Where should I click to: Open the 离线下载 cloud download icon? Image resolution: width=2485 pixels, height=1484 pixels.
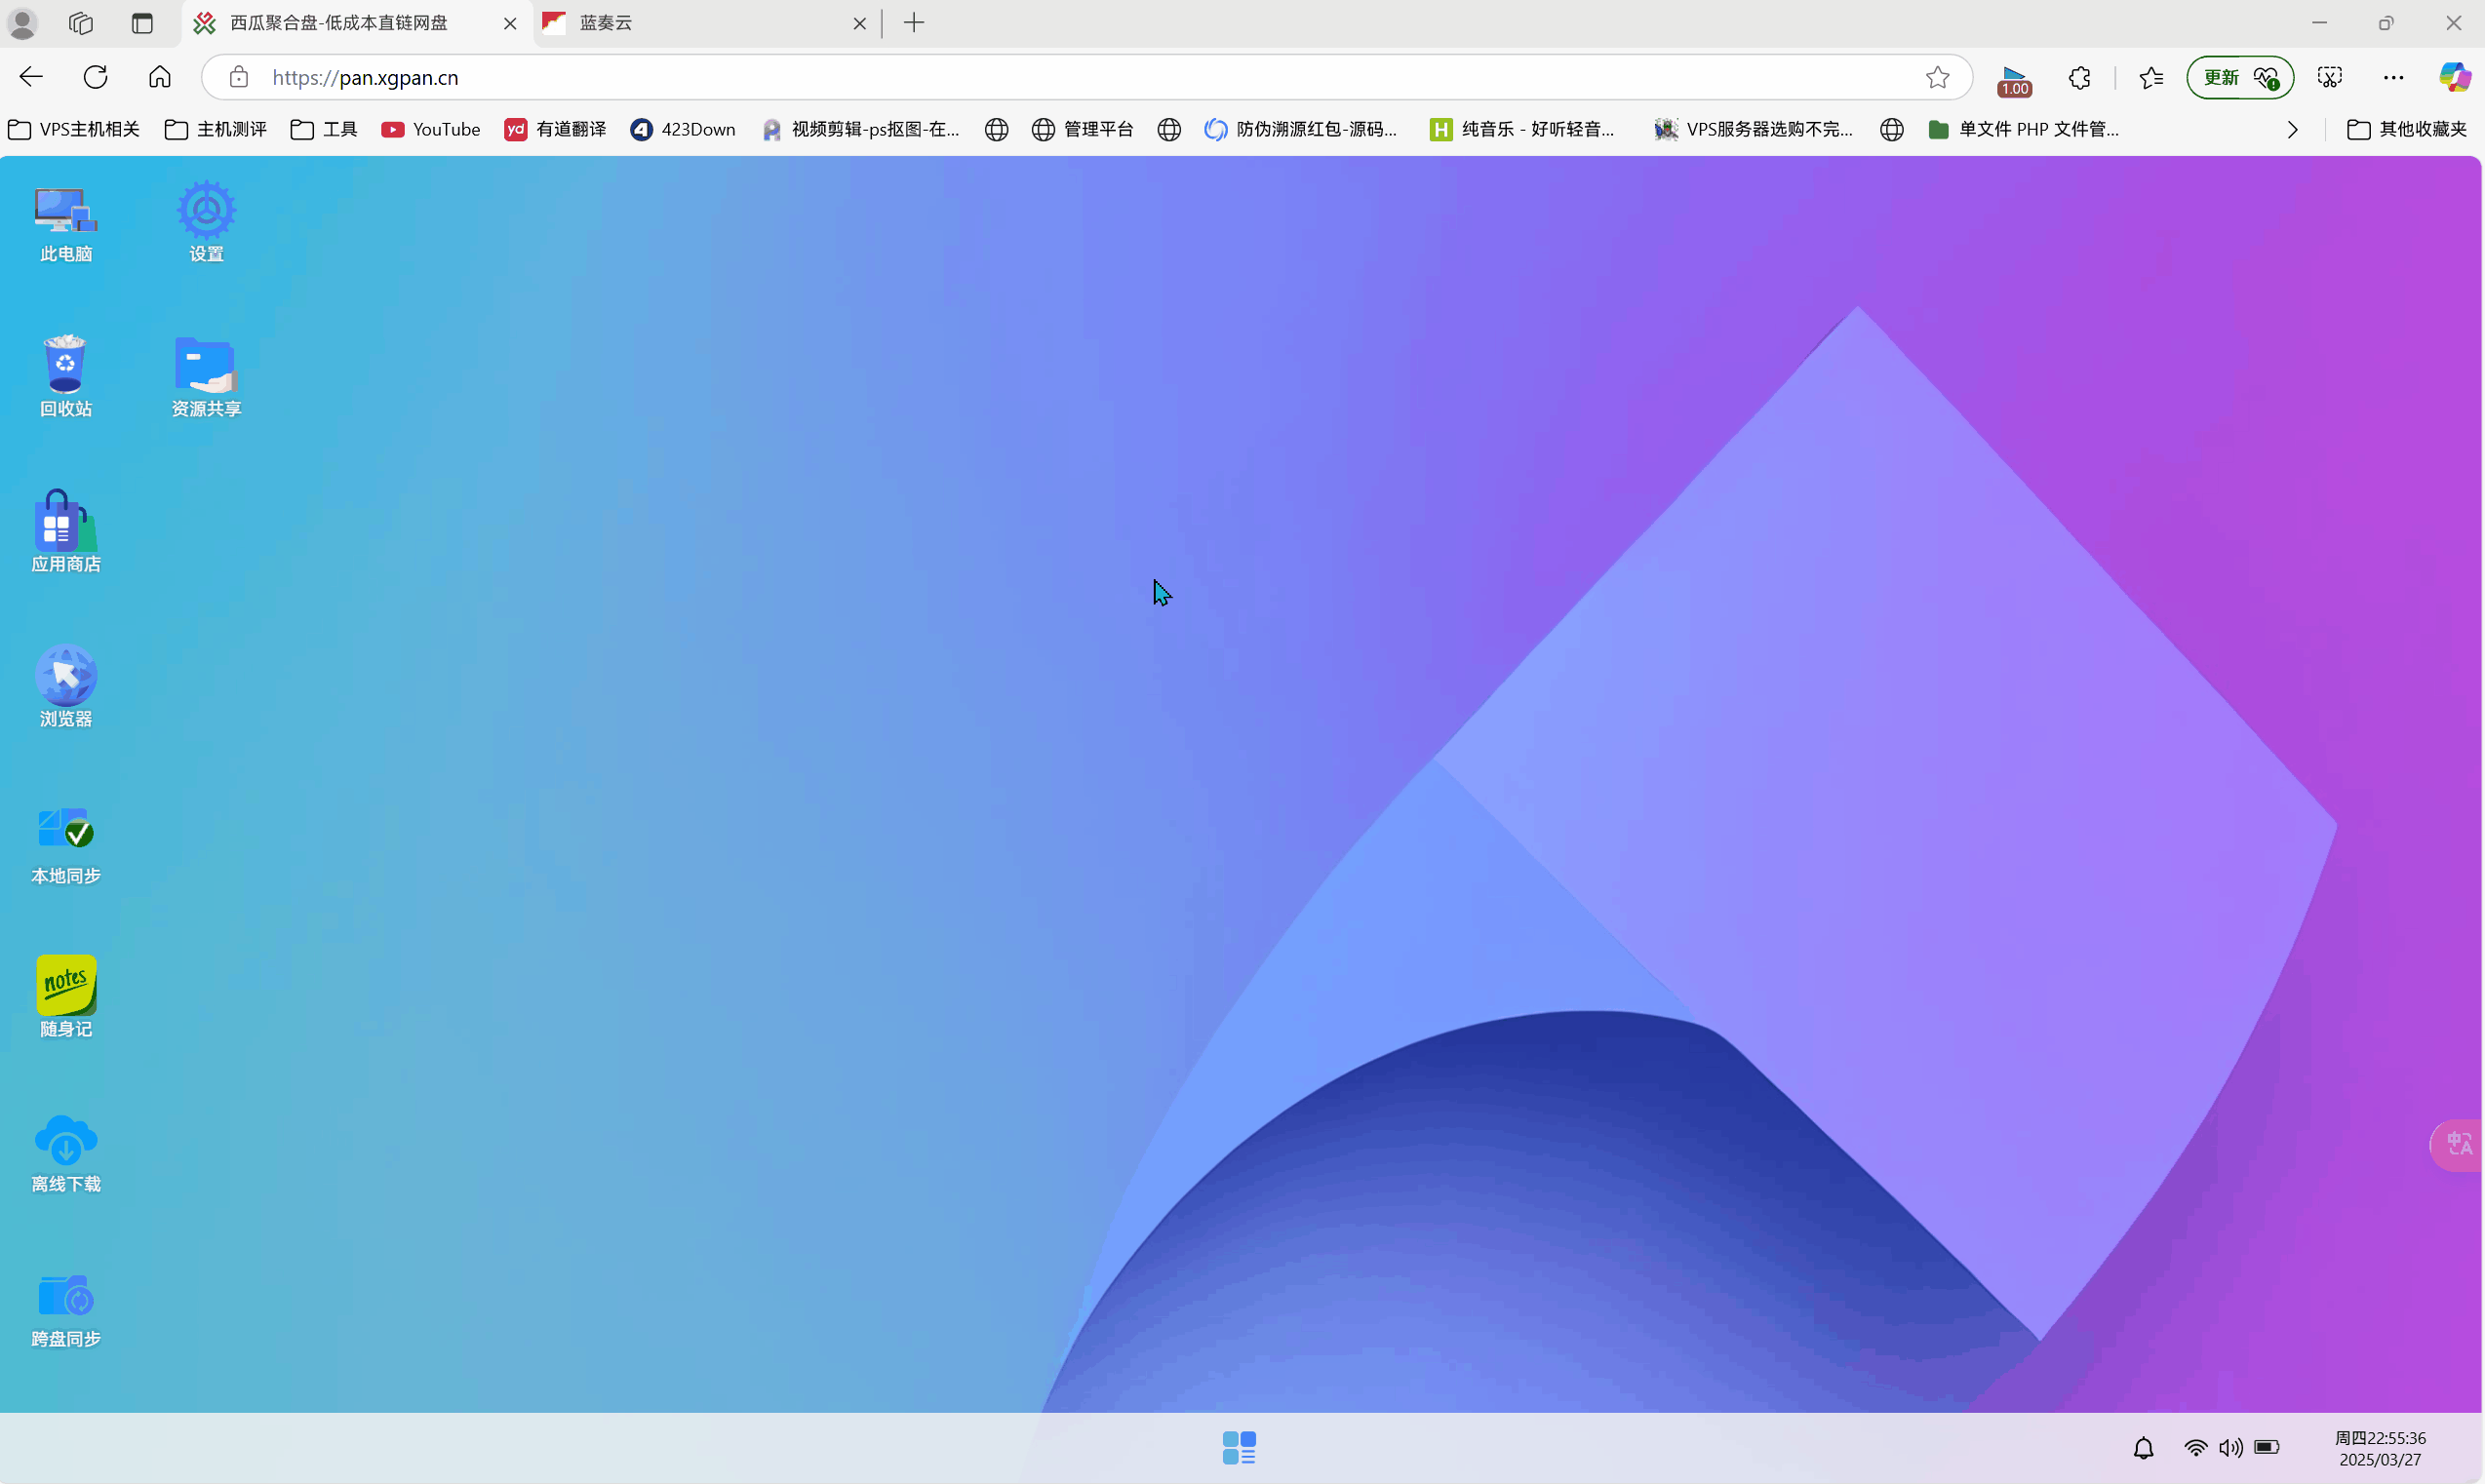66,1141
